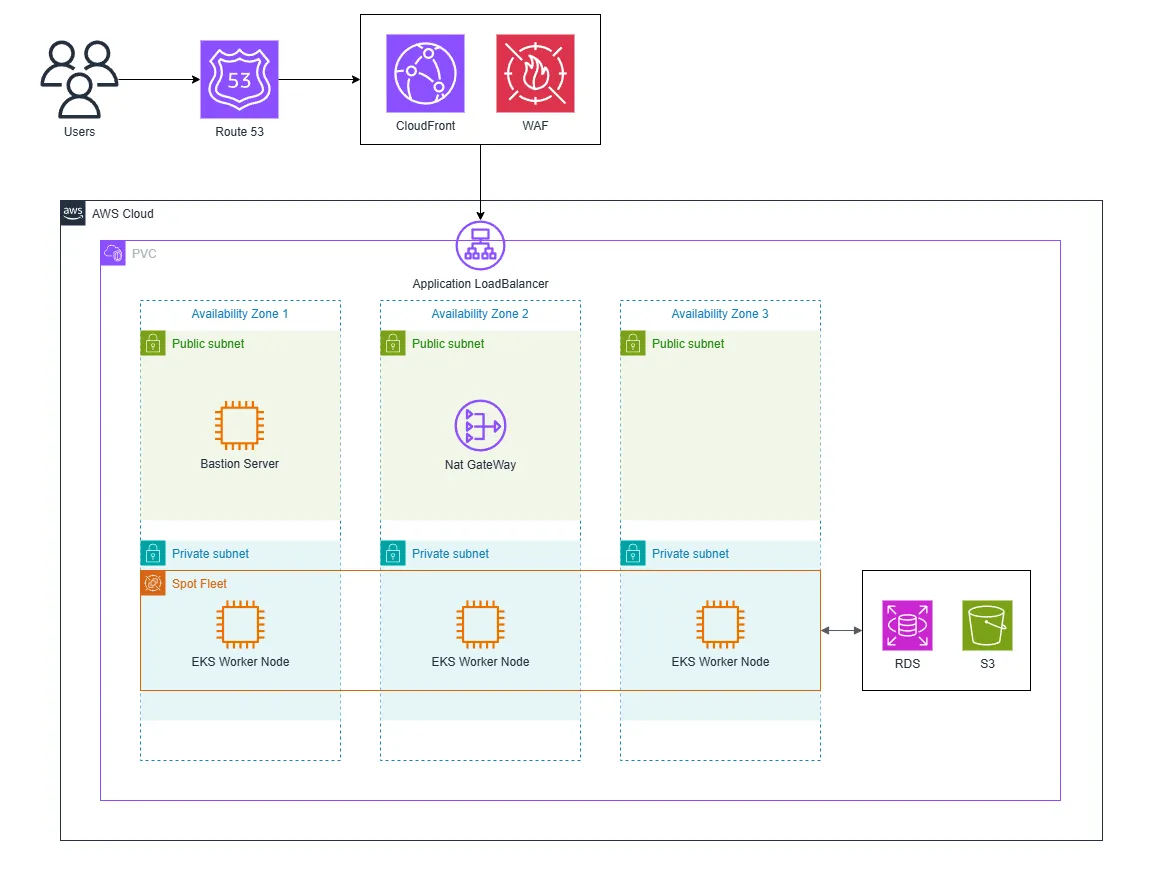Click the Route 53 icon
This screenshot has width=1160, height=880.
pyautogui.click(x=239, y=78)
